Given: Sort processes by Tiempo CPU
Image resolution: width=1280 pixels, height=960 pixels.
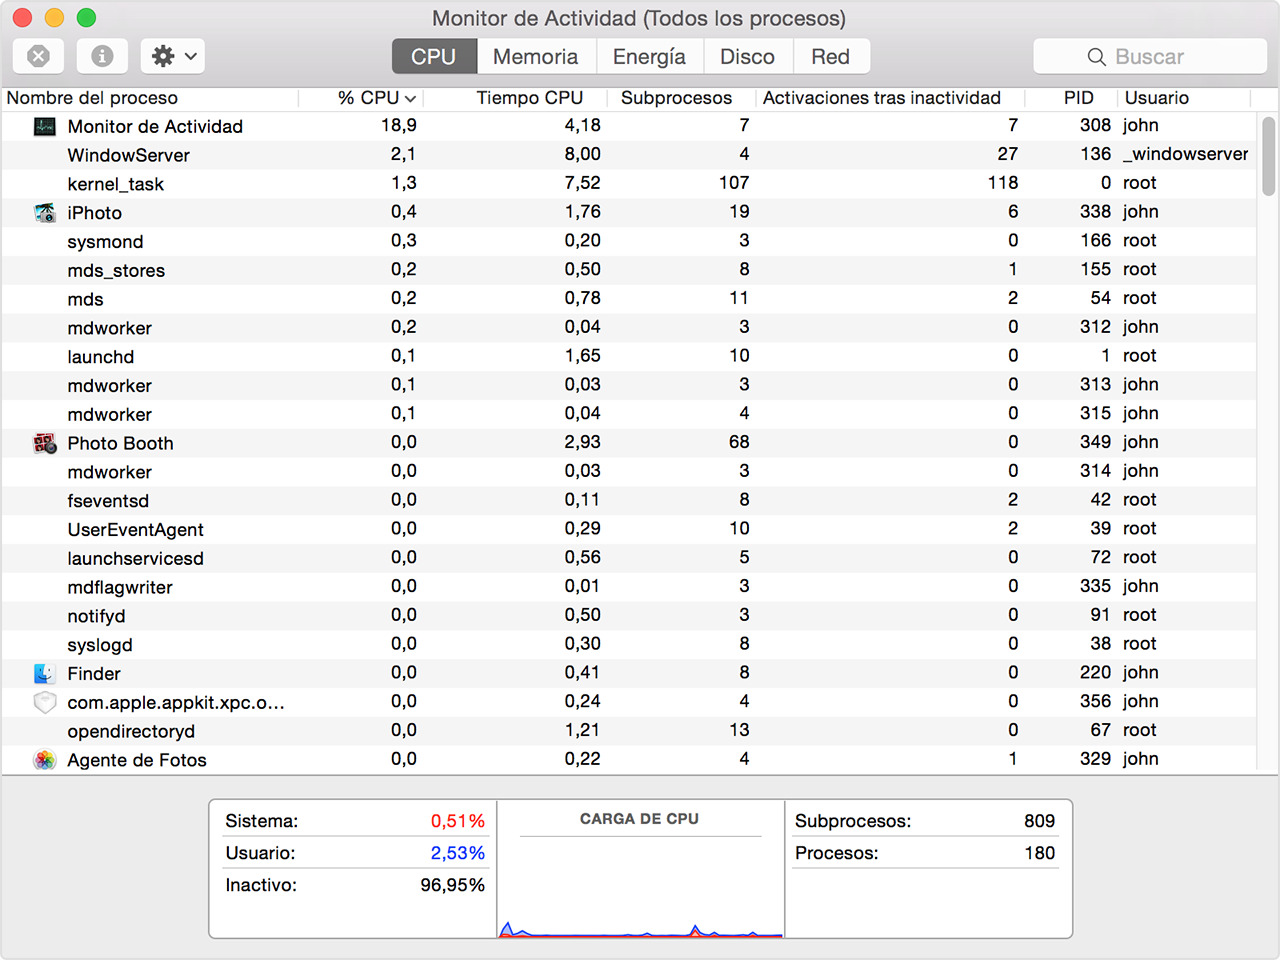Looking at the screenshot, I should [530, 98].
